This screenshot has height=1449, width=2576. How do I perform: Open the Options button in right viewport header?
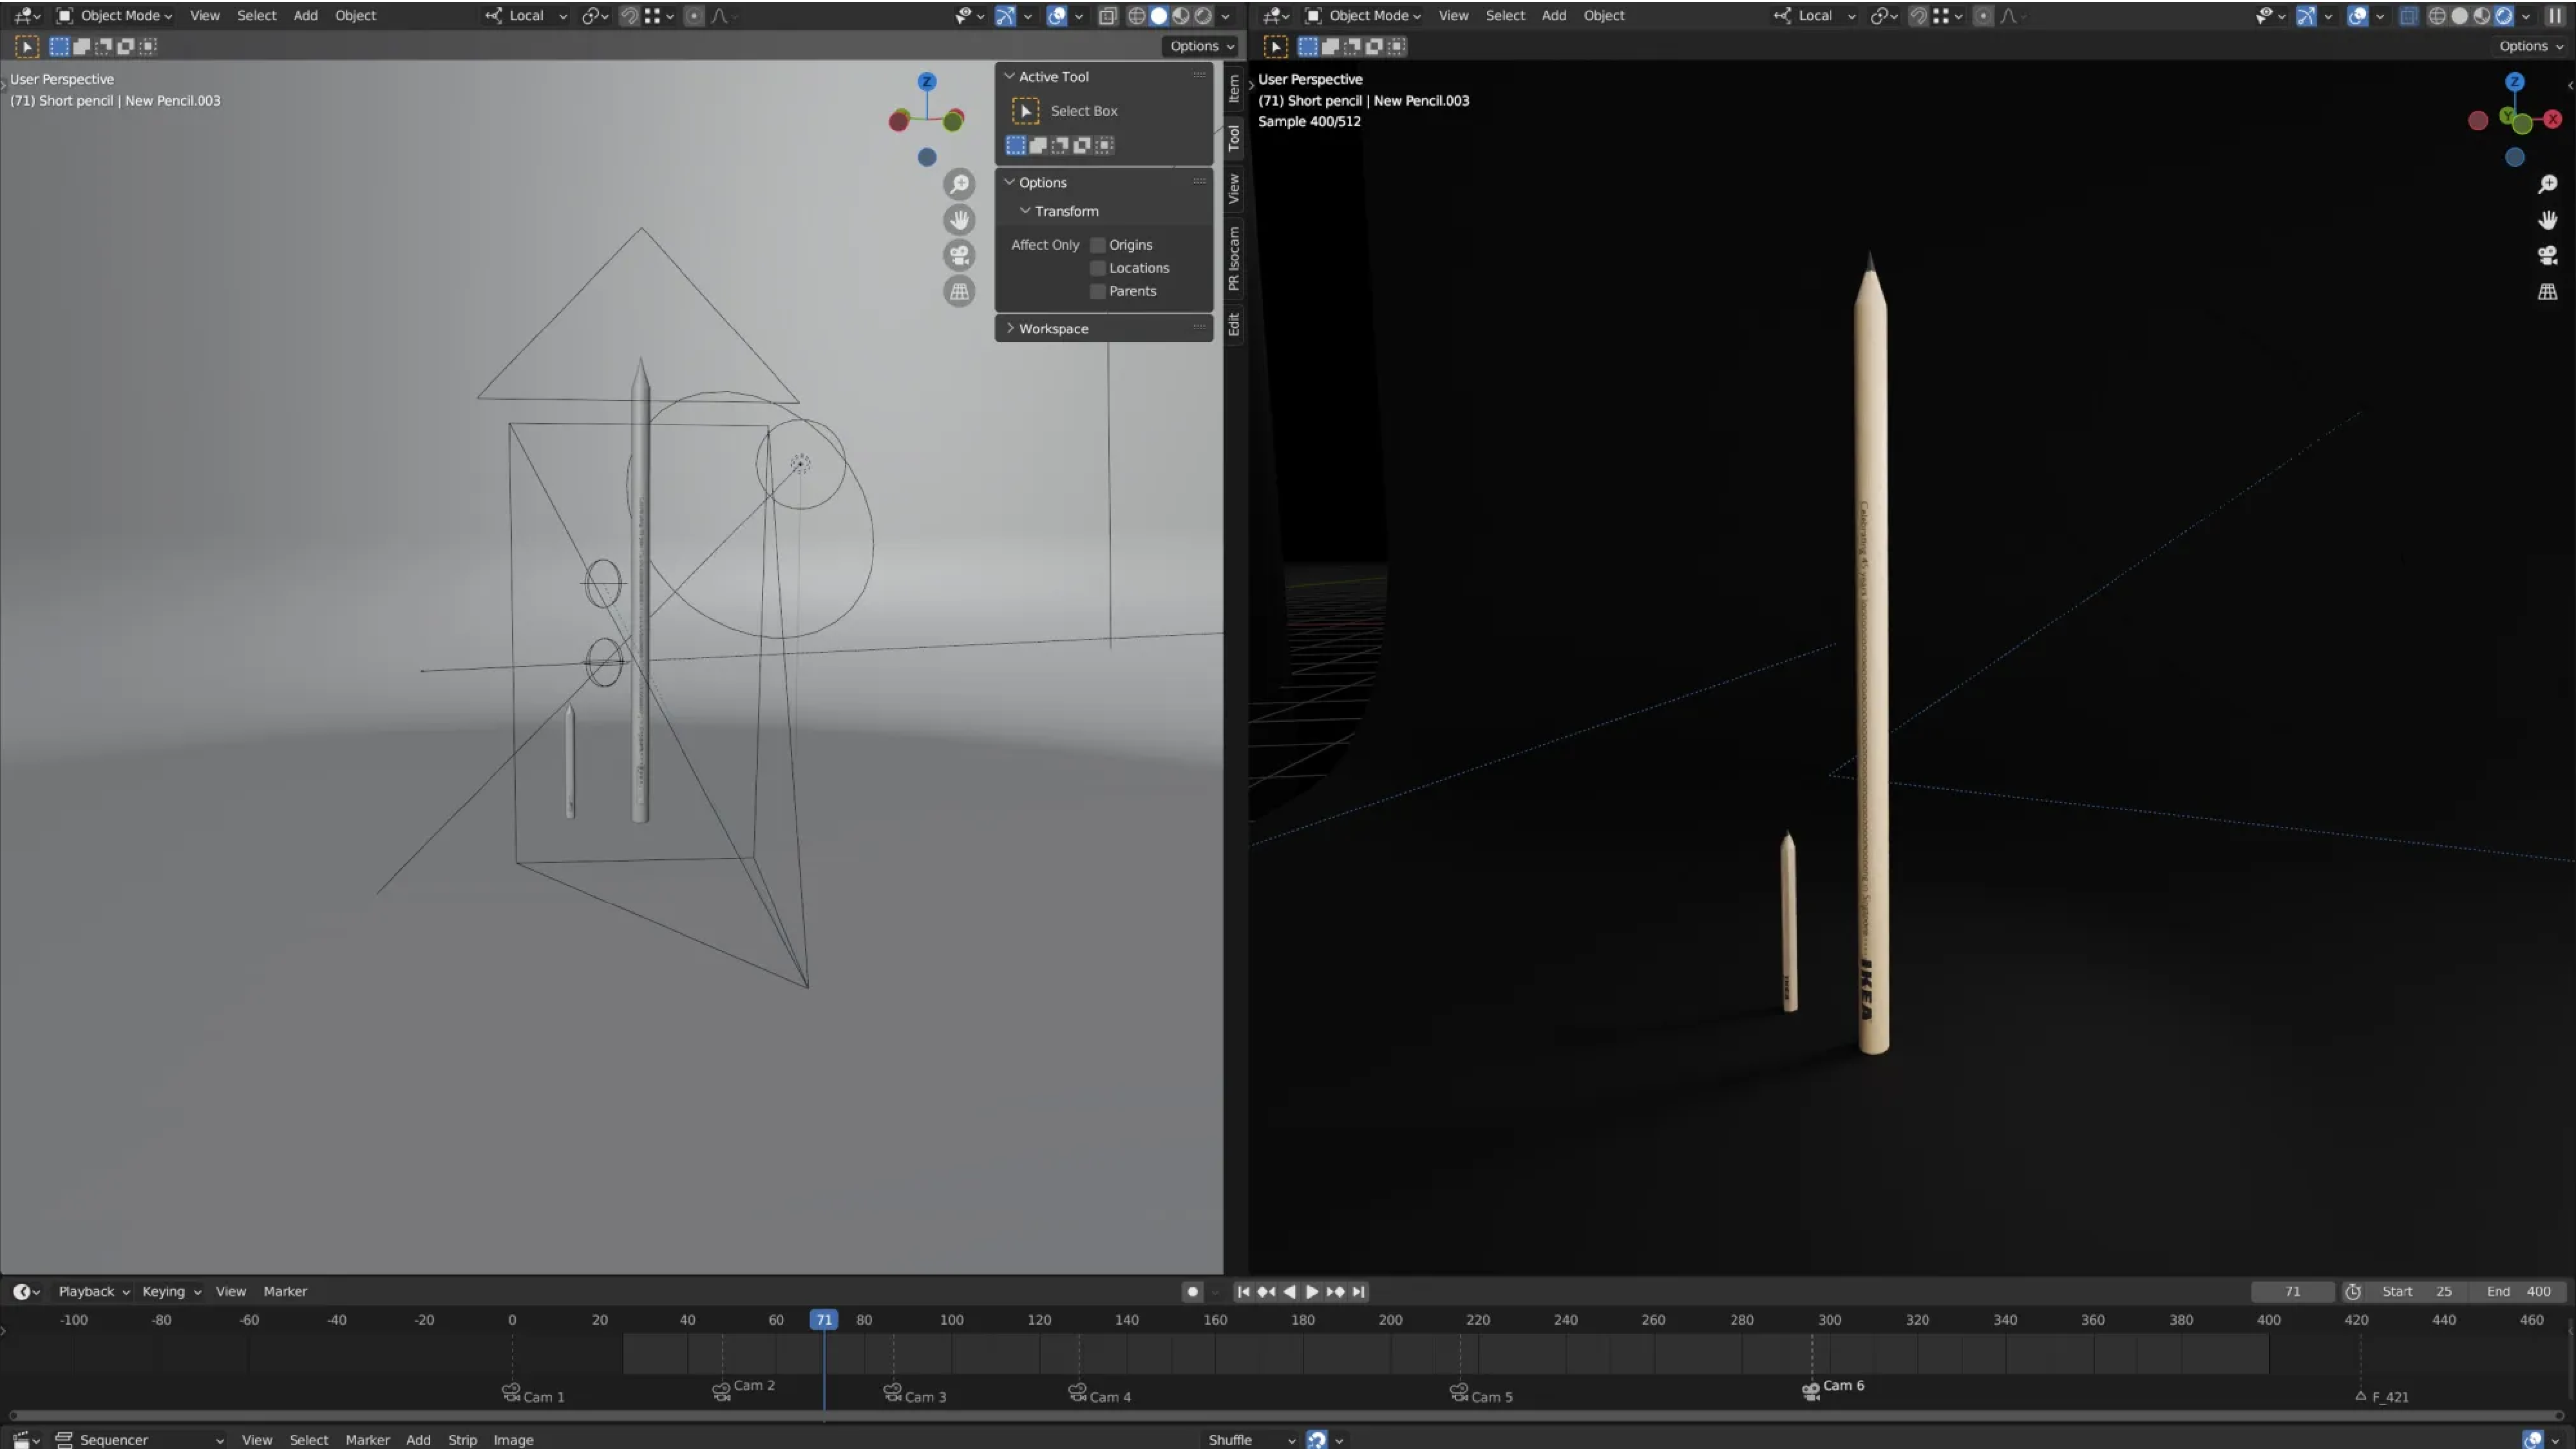coord(2530,46)
